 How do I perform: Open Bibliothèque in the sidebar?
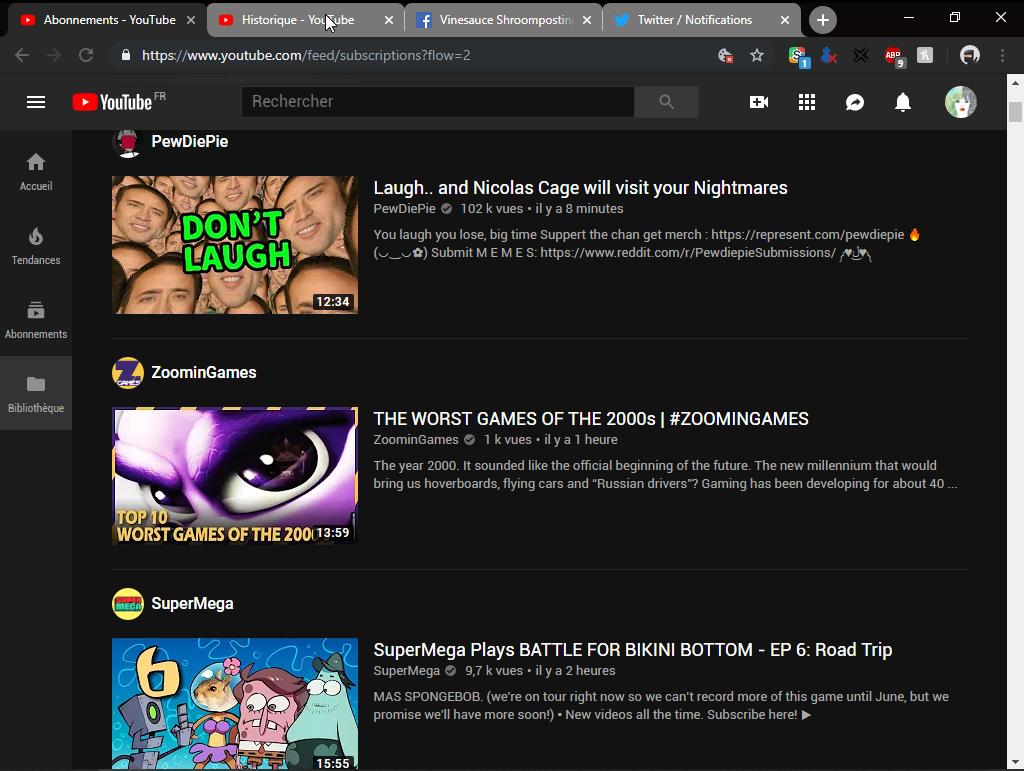pos(36,393)
